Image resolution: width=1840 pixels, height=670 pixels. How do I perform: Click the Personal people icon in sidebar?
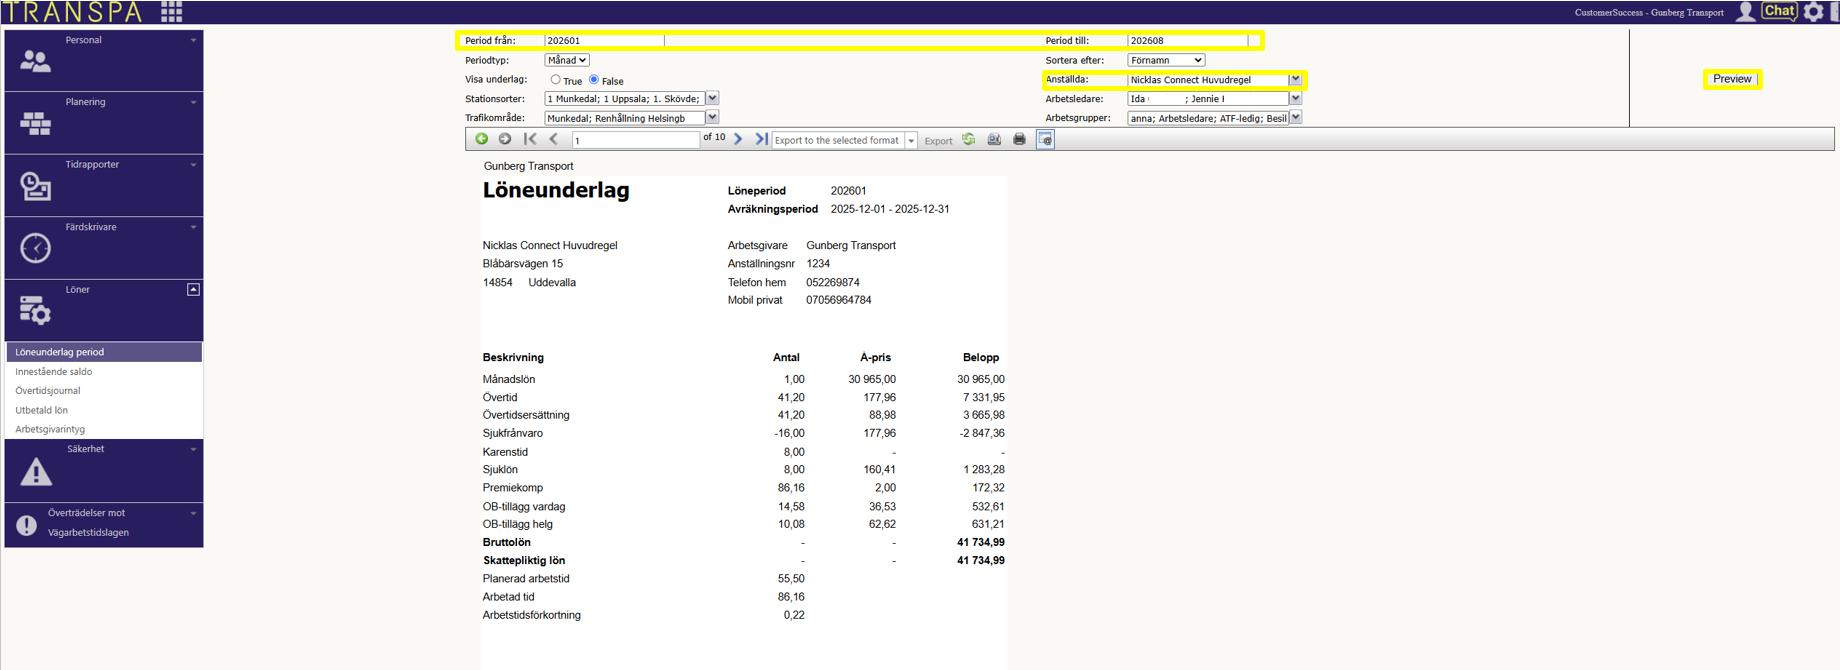click(x=35, y=62)
